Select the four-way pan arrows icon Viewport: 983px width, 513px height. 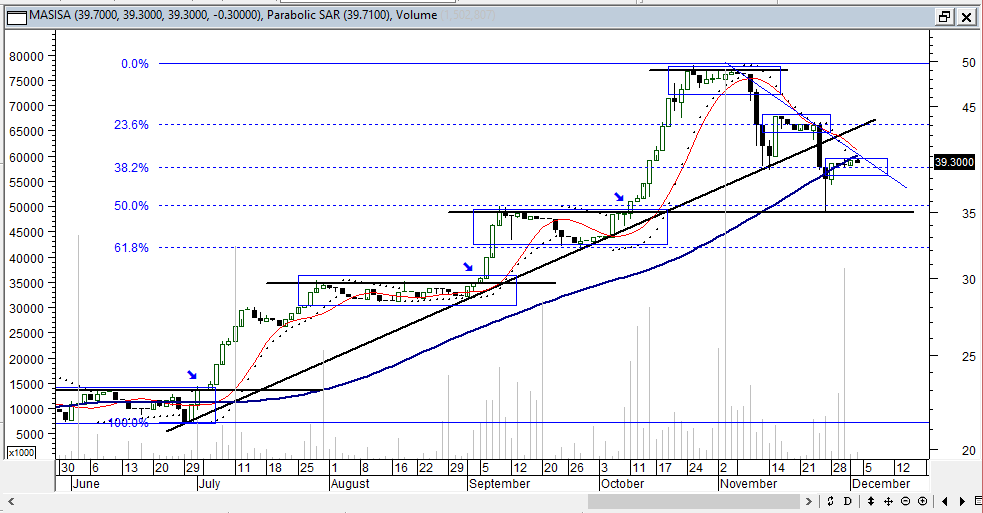[x=888, y=501]
